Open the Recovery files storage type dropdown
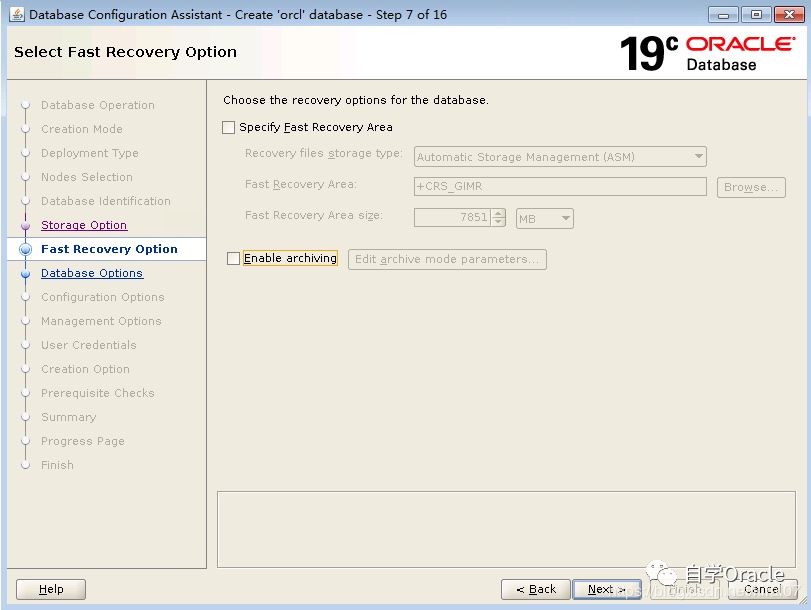This screenshot has height=610, width=811. [x=698, y=157]
